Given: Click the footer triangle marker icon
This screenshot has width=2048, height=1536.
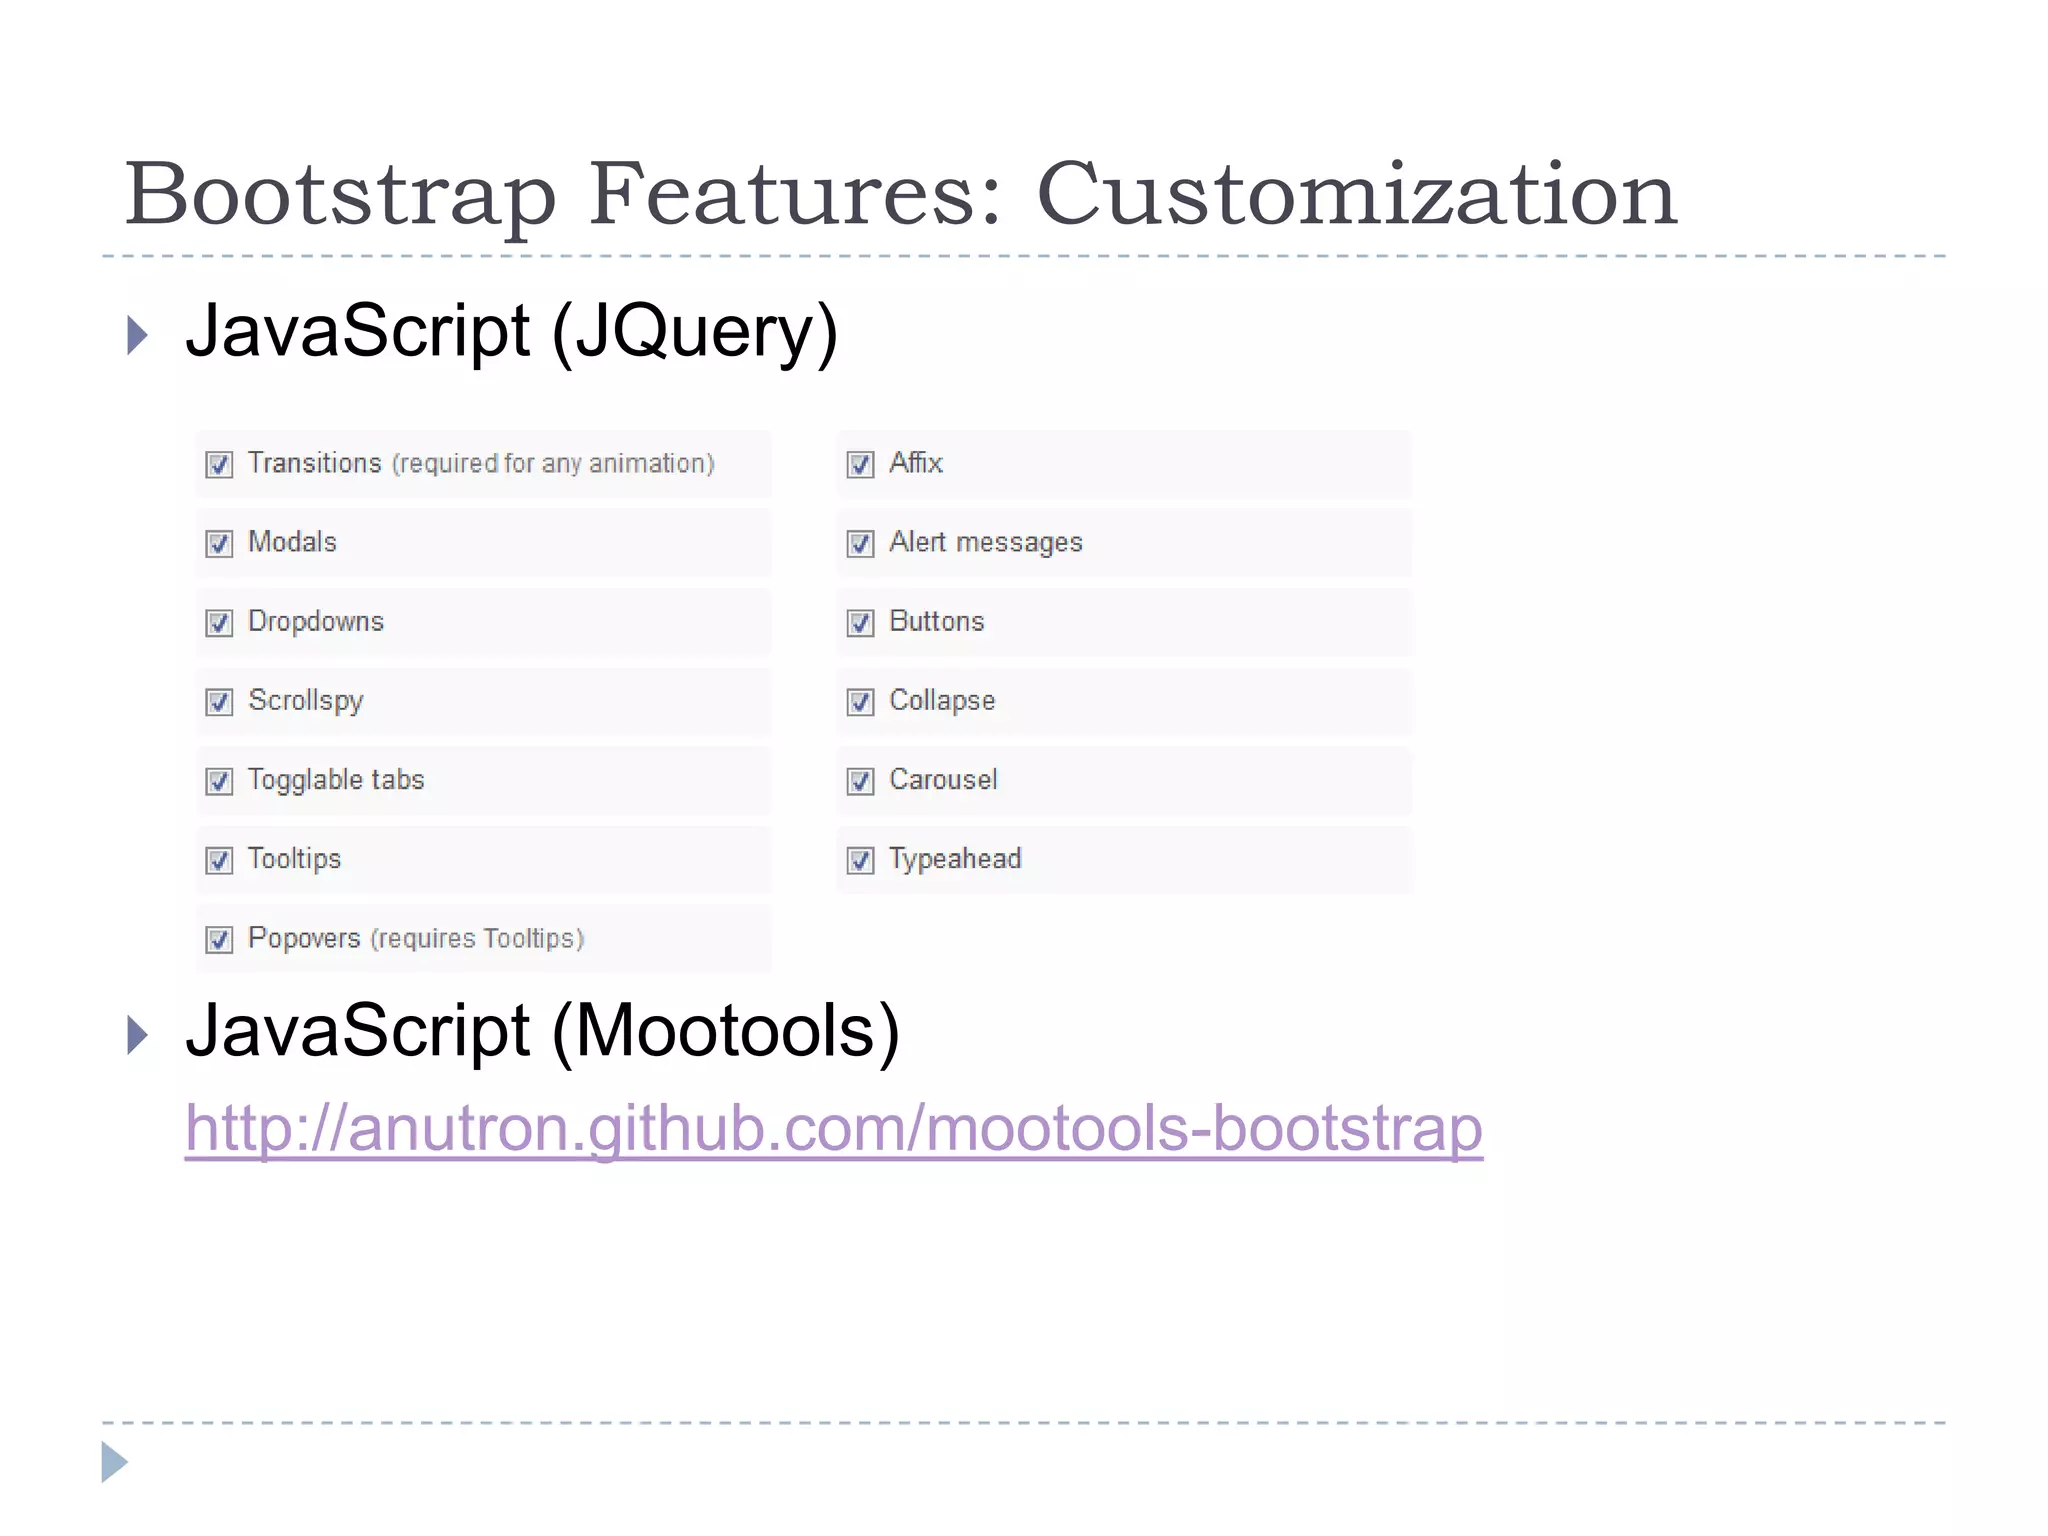Looking at the screenshot, I should [x=115, y=1462].
